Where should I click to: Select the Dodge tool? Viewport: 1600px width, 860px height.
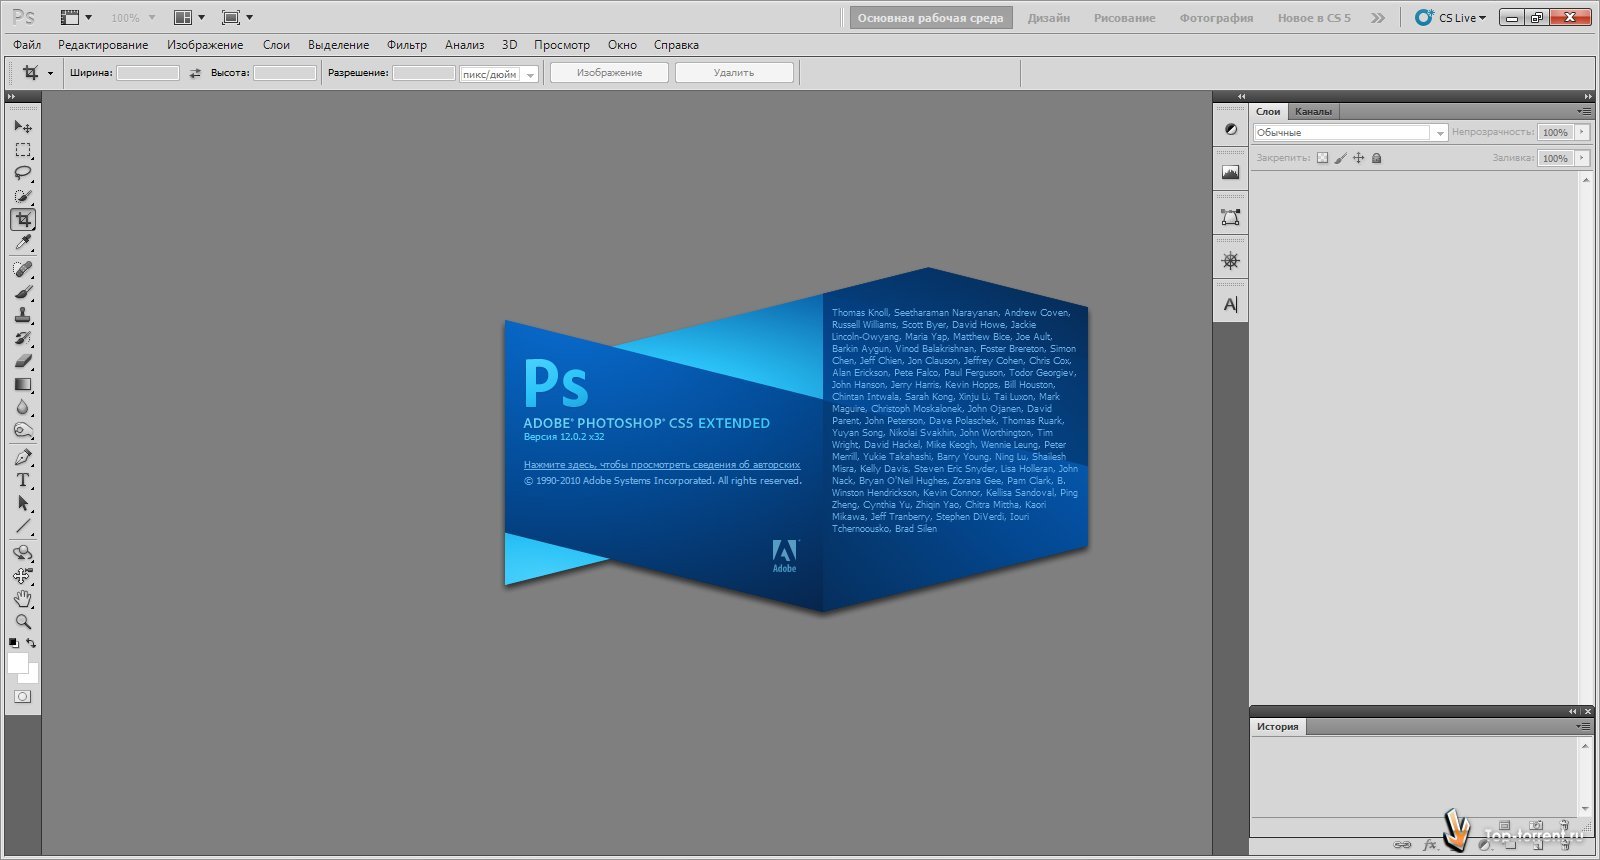click(23, 430)
